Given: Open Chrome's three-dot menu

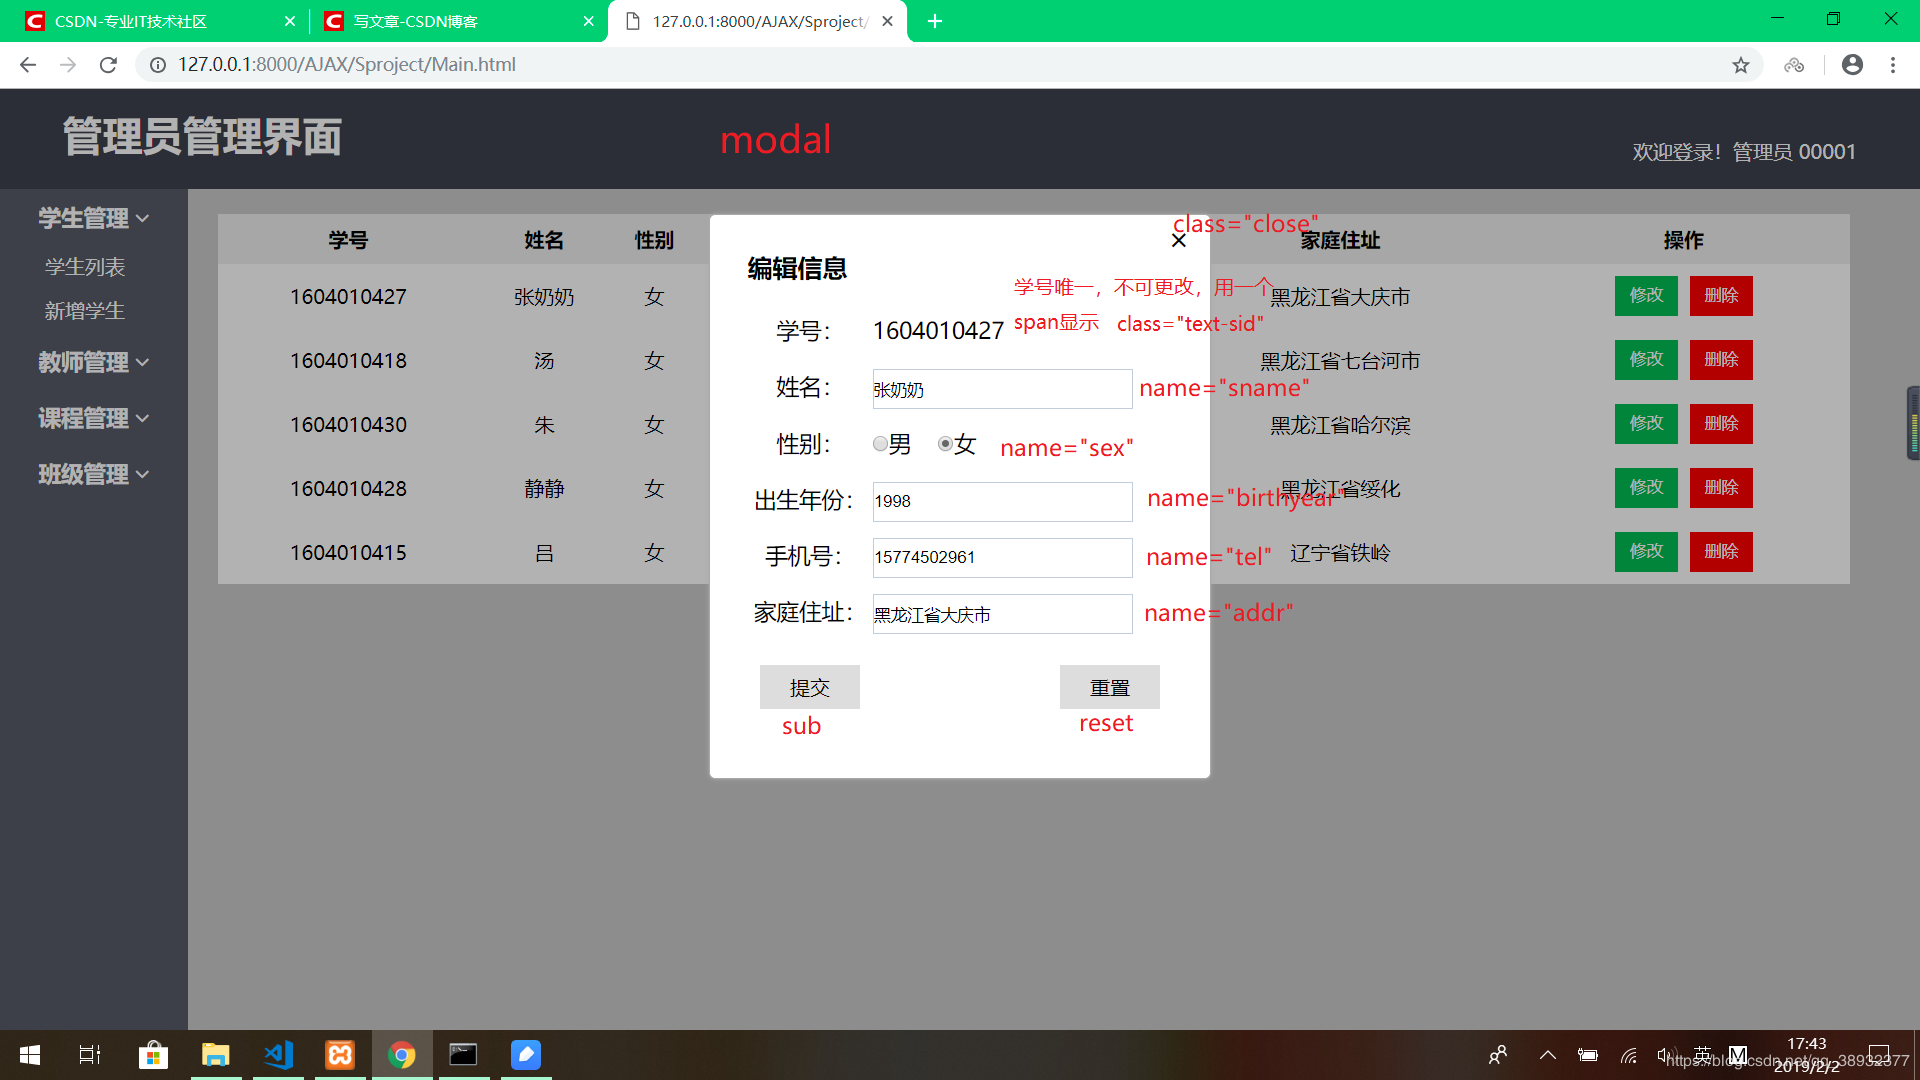Looking at the screenshot, I should pyautogui.click(x=1893, y=64).
